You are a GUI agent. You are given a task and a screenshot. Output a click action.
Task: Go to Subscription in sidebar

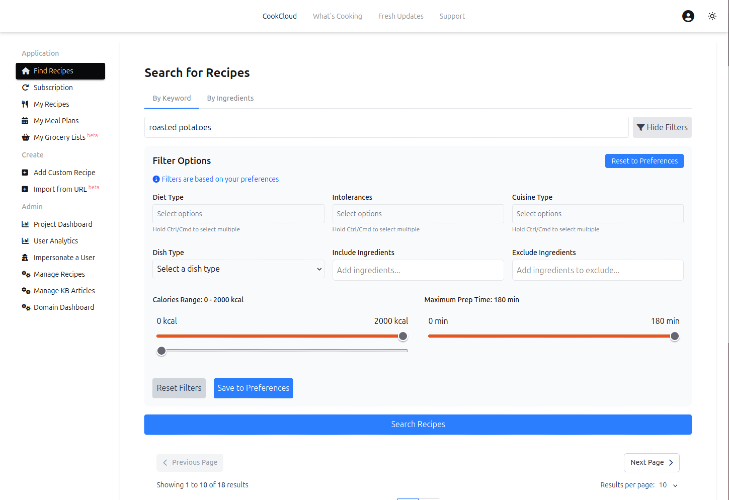click(60, 87)
